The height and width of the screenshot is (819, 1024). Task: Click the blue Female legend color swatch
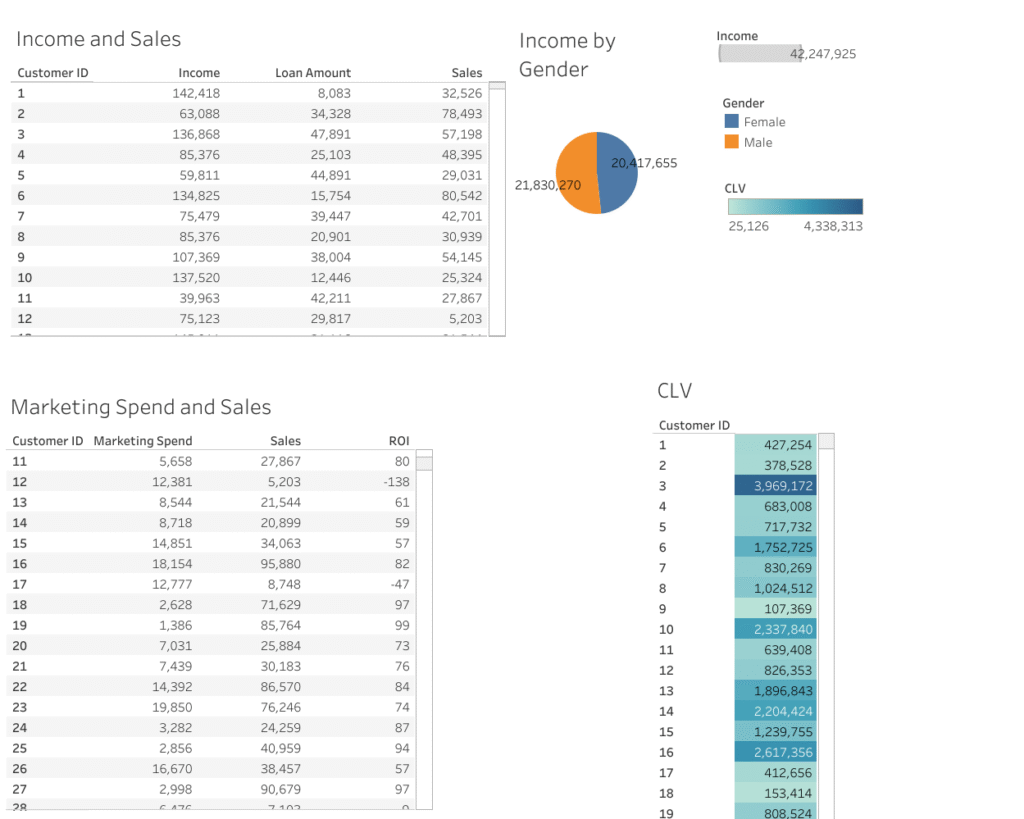(x=731, y=122)
